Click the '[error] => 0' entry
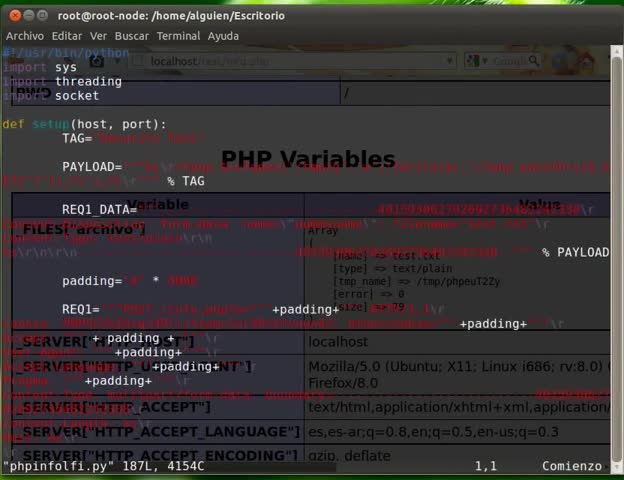The image size is (624, 480). pyautogui.click(x=369, y=294)
